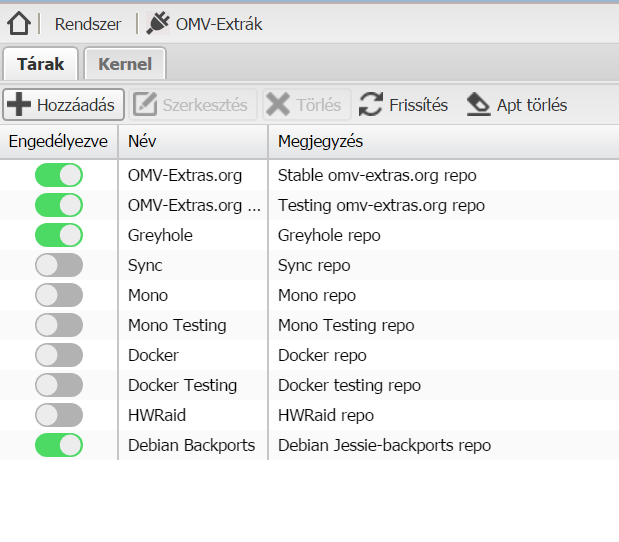Enable the HWRaid repo toggle
This screenshot has width=619, height=542.
coord(59,415)
